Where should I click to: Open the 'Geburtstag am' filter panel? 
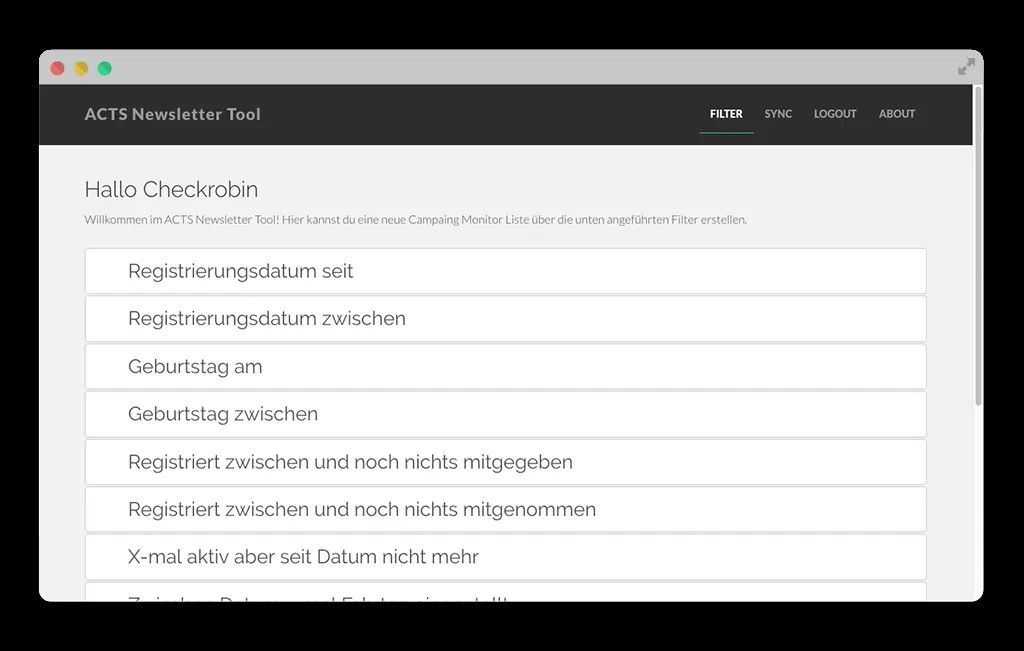[x=504, y=366]
